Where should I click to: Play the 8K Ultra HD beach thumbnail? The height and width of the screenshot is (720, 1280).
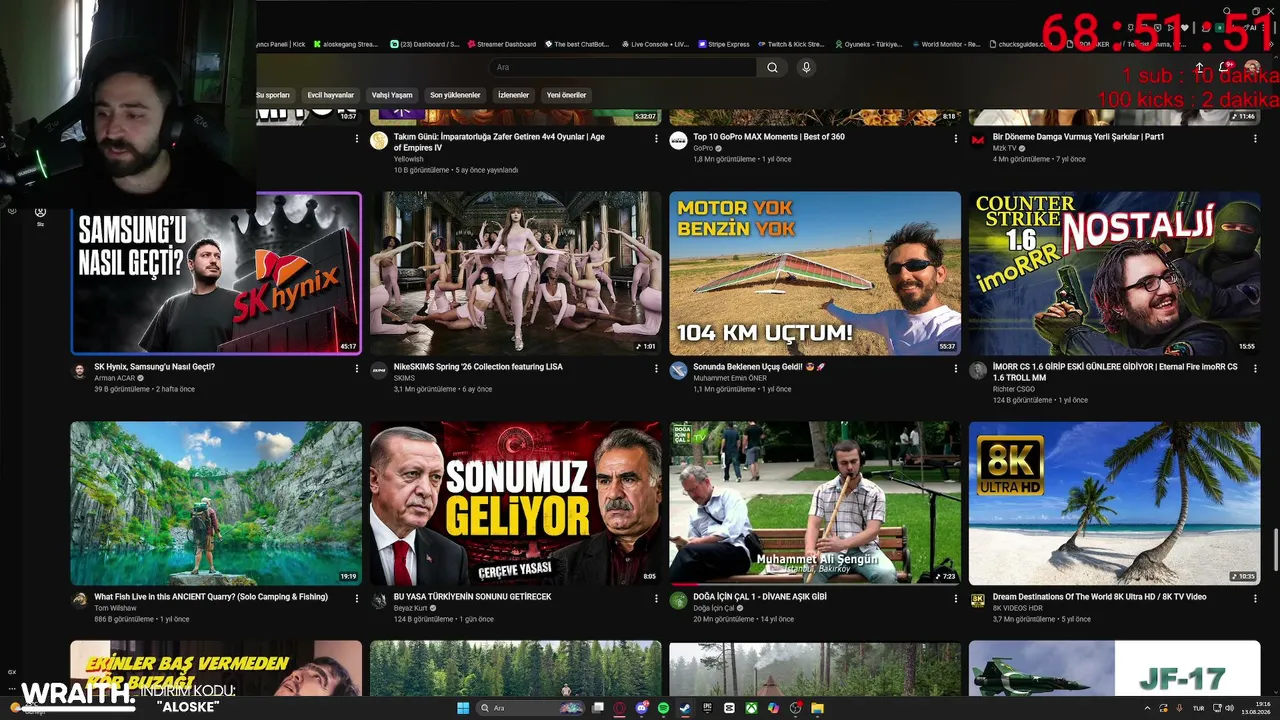pos(1114,503)
